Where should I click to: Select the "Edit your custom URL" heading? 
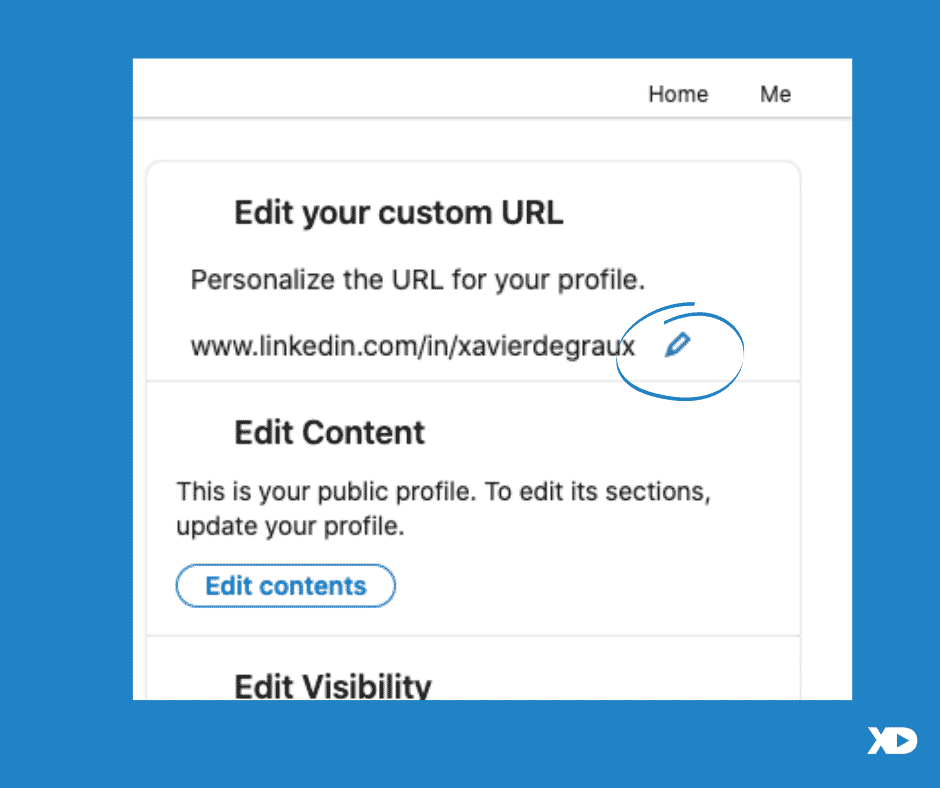point(399,213)
